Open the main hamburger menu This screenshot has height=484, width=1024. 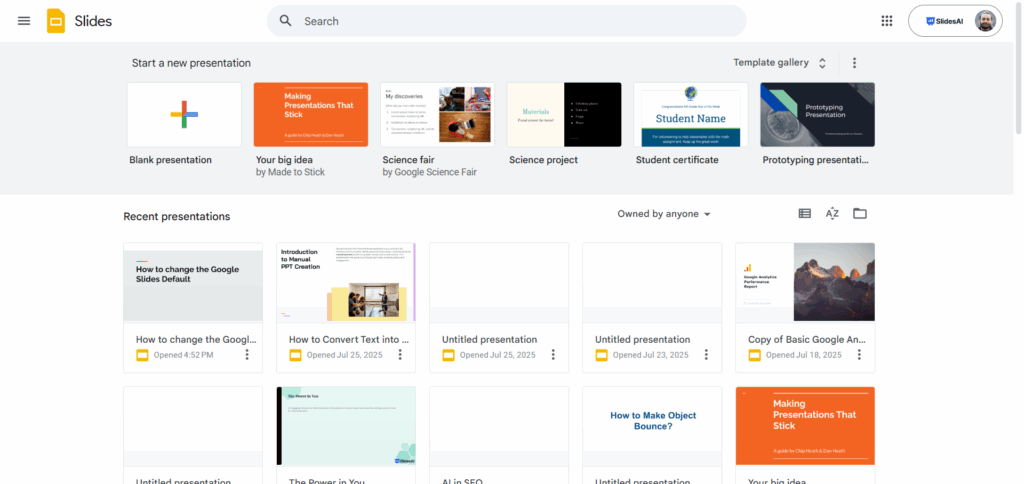tap(24, 21)
